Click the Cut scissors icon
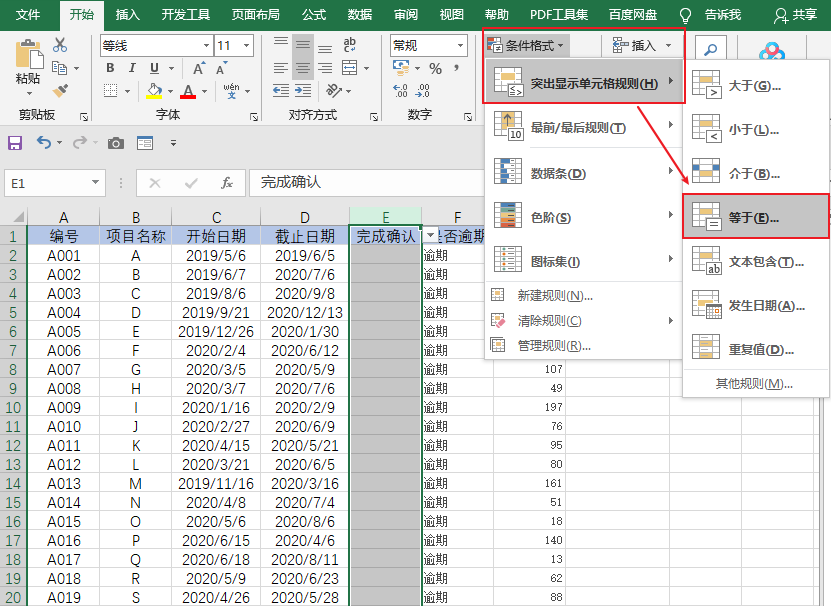831x606 pixels. (60, 45)
